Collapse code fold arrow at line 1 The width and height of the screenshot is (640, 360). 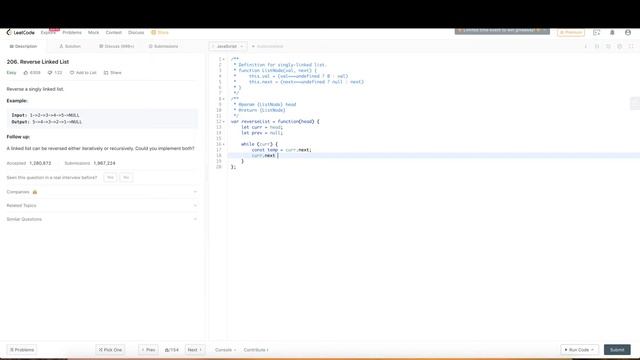pyautogui.click(x=224, y=59)
